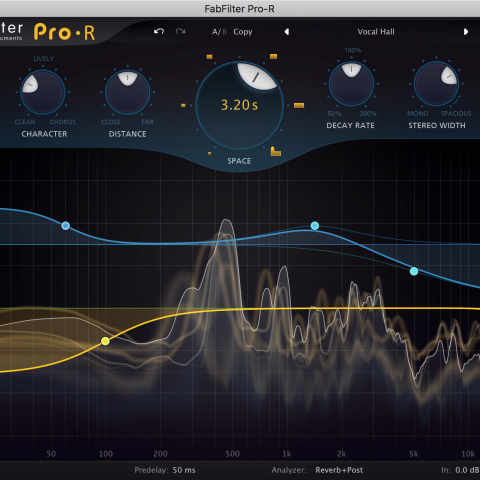Image resolution: width=480 pixels, height=480 pixels.
Task: Select the blue decay rate EQ node near 5k
Action: tap(414, 271)
